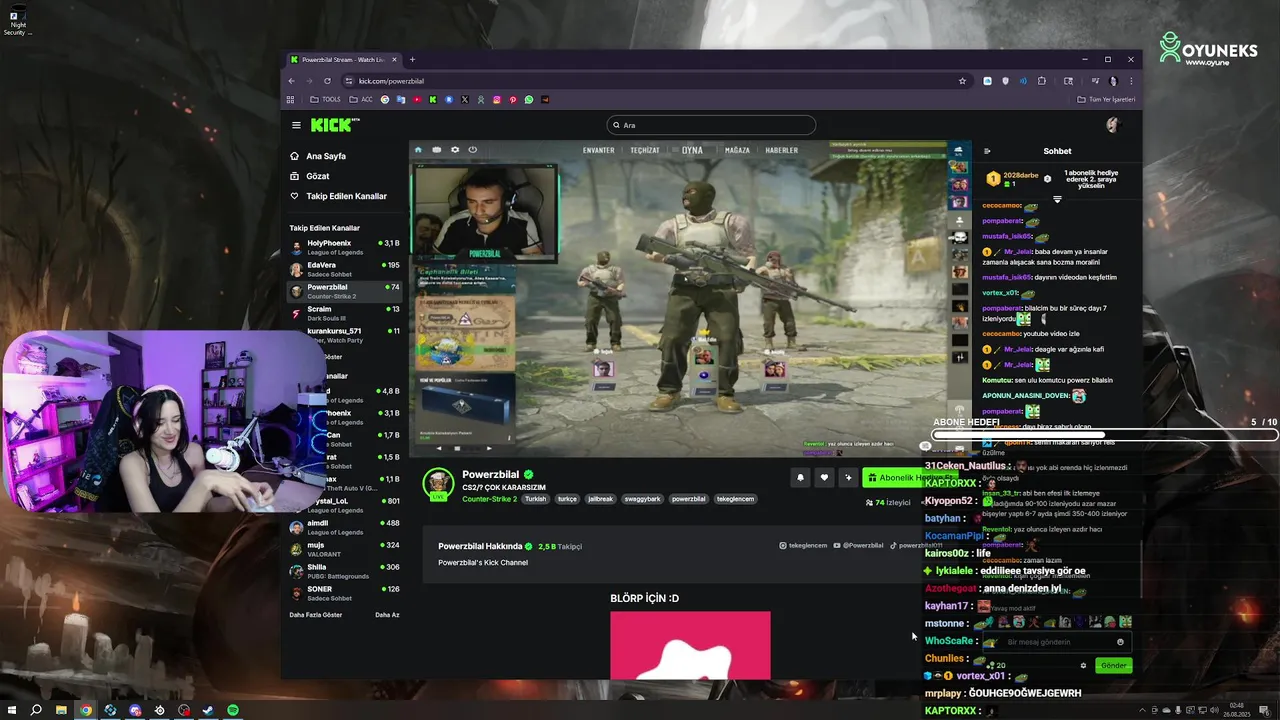Open the apps grid in bookmarks bar
This screenshot has width=1280, height=720.
click(291, 100)
